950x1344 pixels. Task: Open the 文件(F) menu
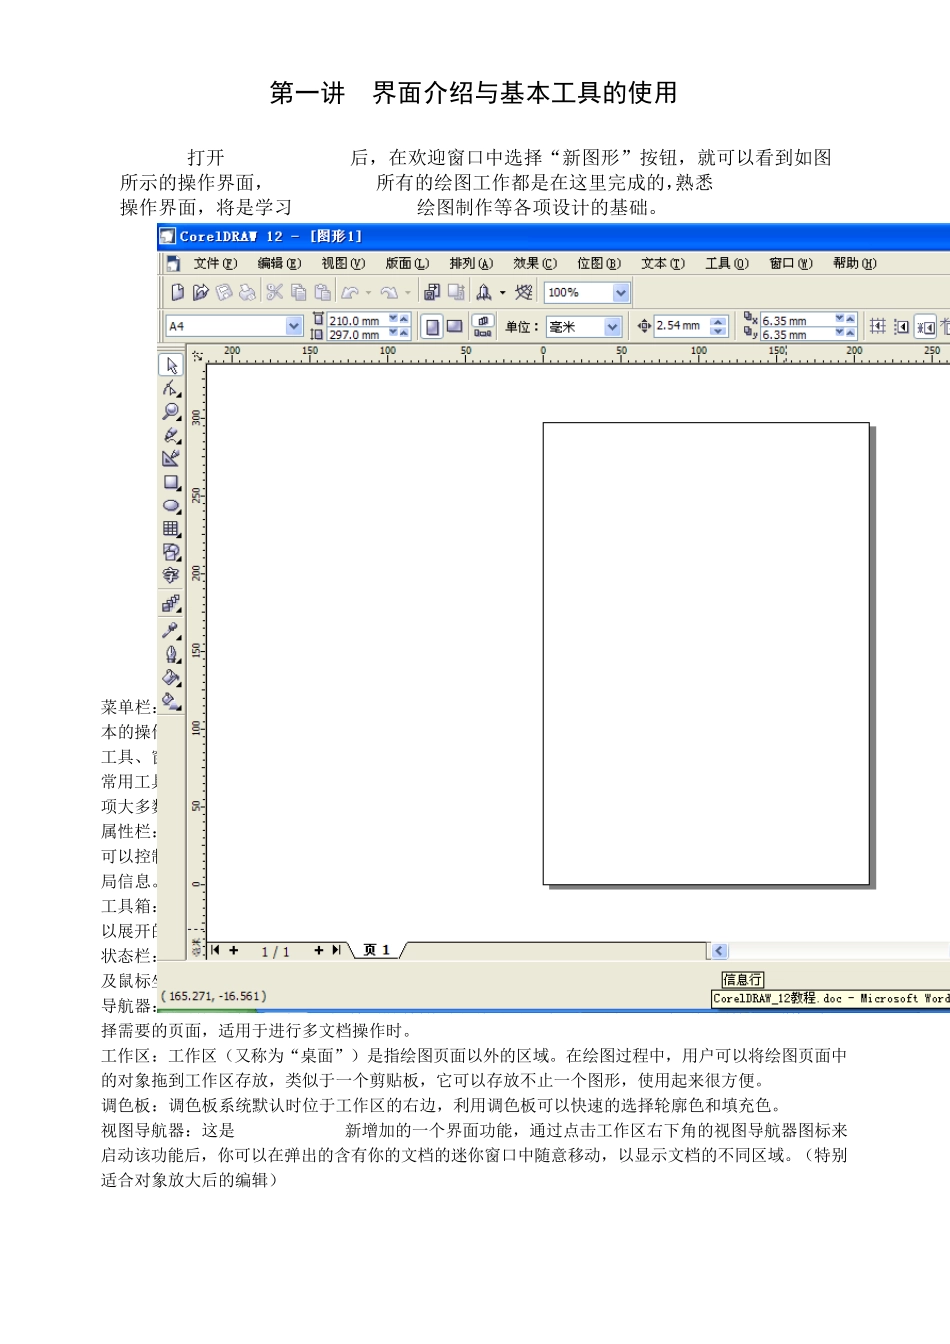[x=215, y=263]
